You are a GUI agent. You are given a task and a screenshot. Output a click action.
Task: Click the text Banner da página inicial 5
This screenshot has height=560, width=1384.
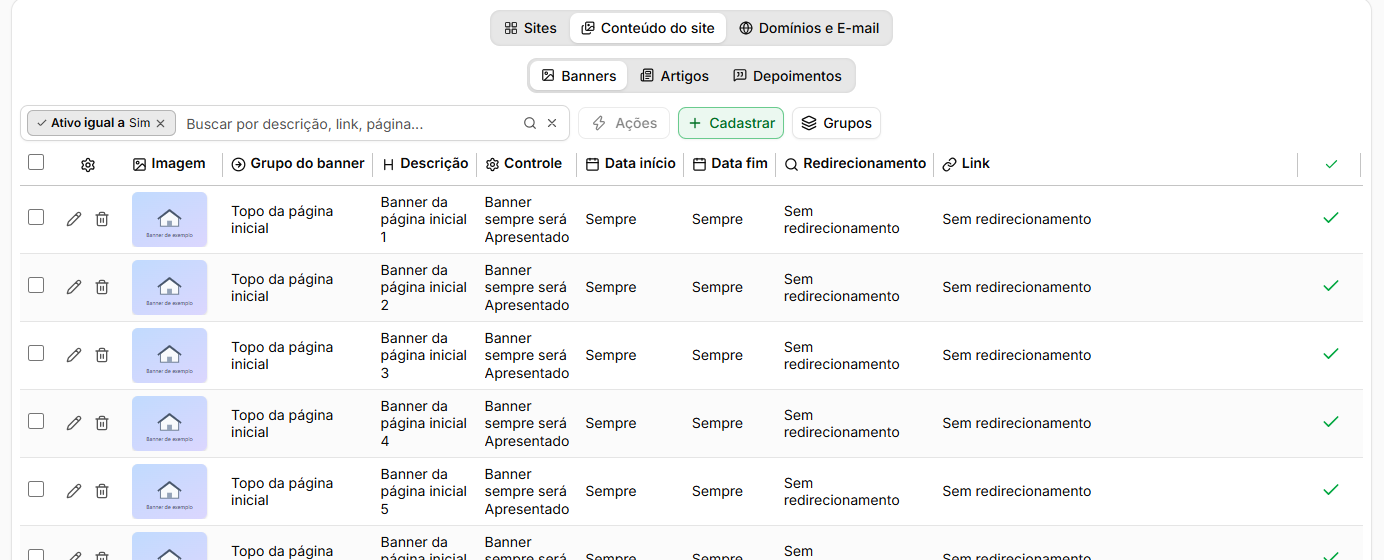click(x=424, y=491)
